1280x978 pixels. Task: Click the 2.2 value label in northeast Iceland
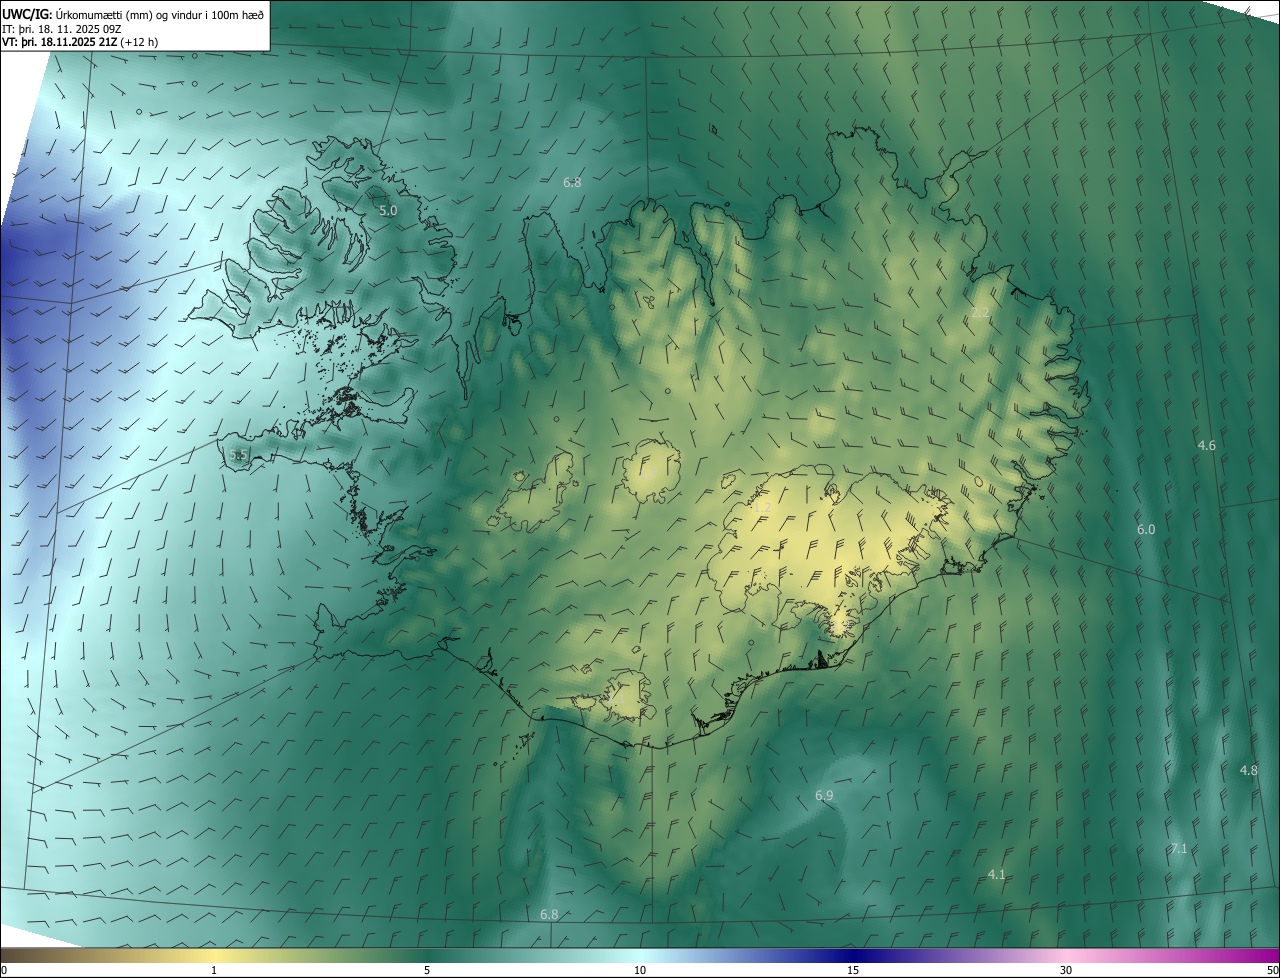click(980, 313)
